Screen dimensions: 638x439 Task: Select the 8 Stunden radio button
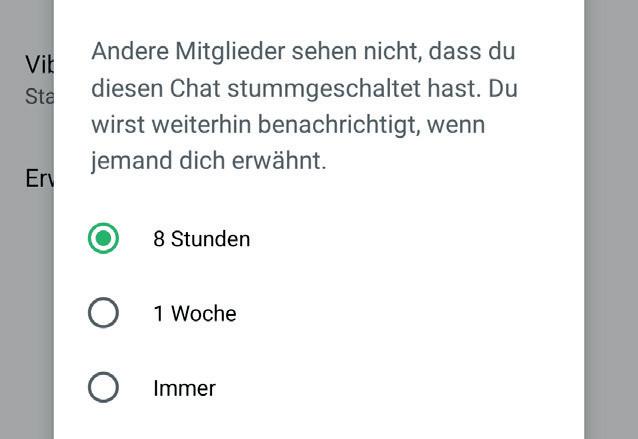pyautogui.click(x=103, y=239)
